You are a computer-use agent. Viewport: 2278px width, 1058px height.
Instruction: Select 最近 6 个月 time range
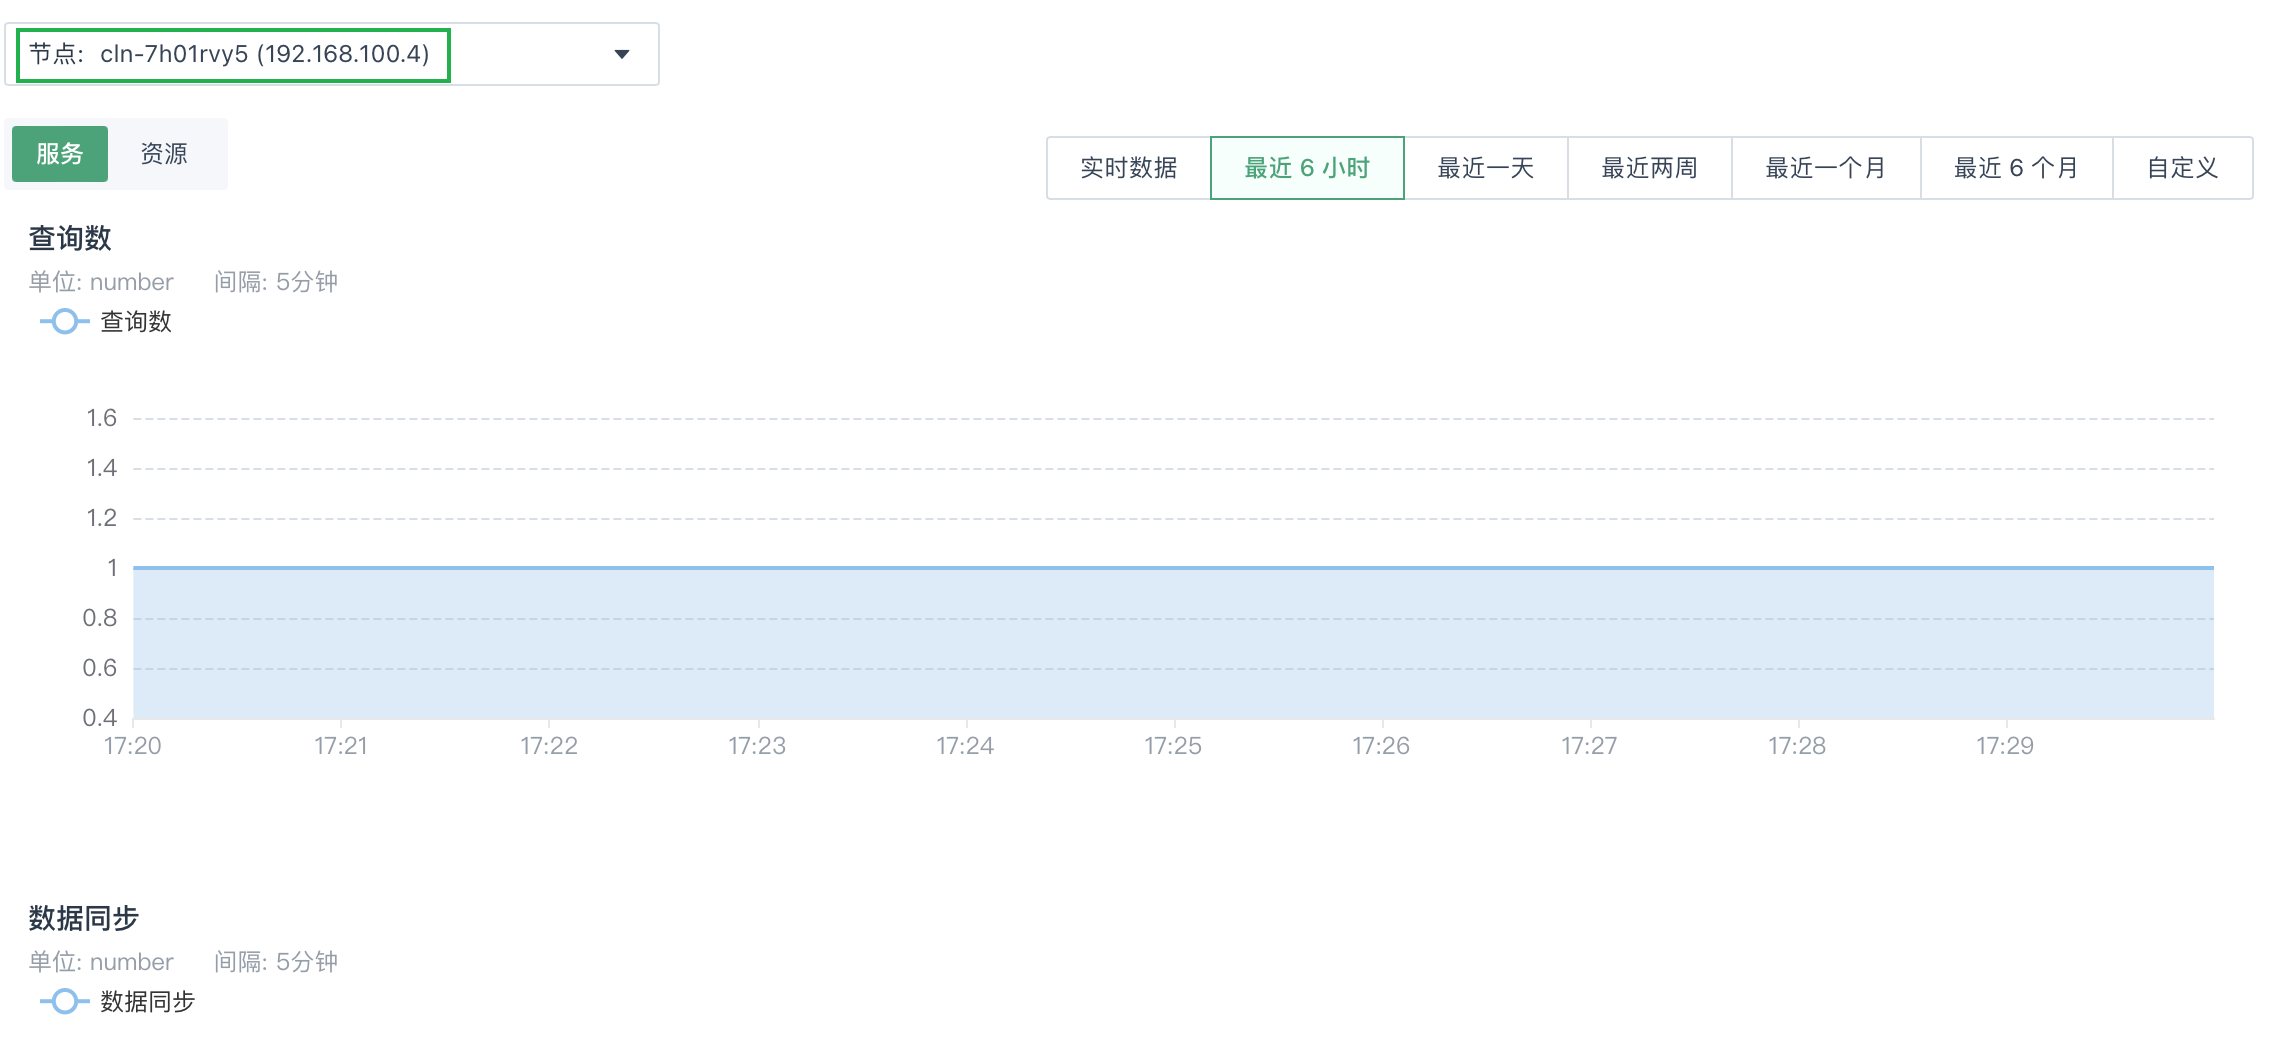[x=2012, y=167]
